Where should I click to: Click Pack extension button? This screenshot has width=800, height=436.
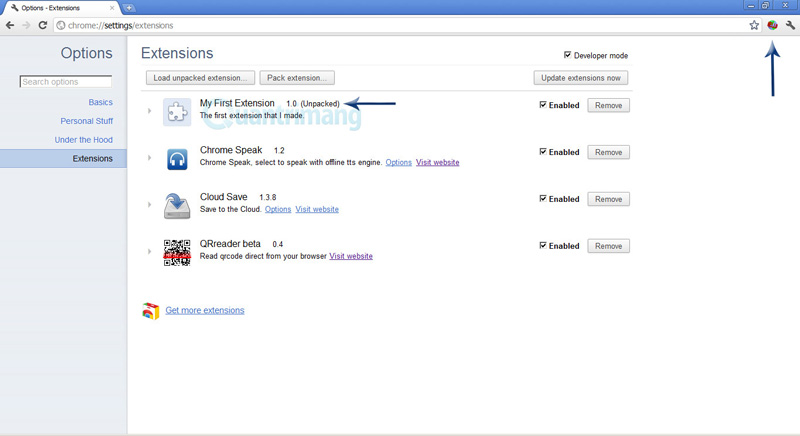coord(297,78)
